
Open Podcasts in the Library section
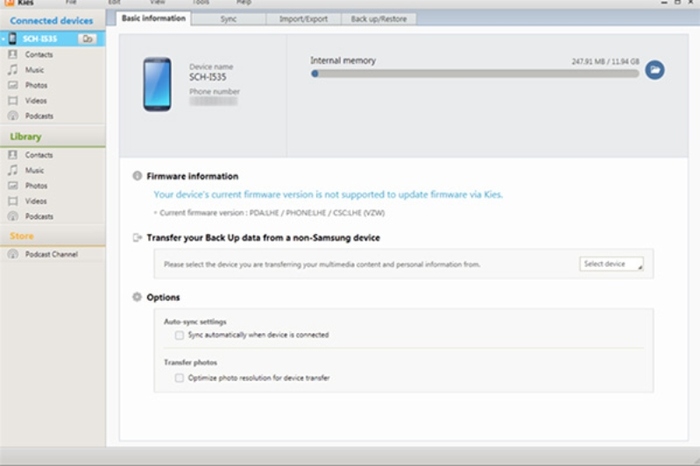pos(38,216)
